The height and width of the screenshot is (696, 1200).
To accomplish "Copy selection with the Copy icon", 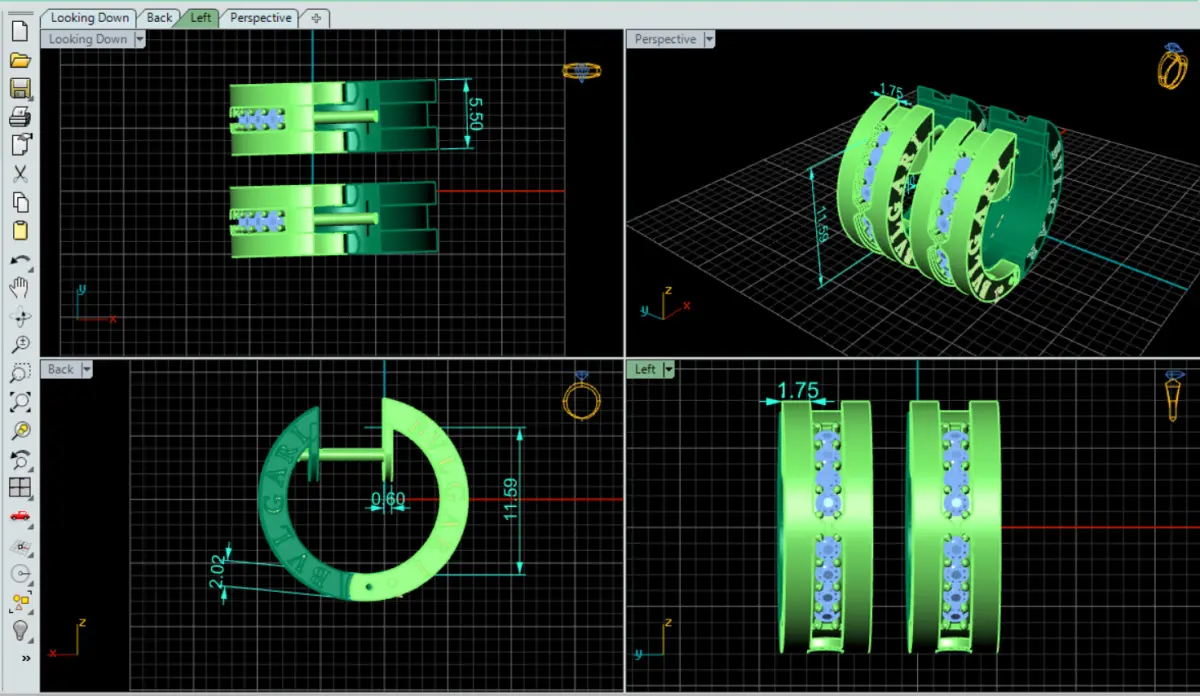I will pos(19,202).
